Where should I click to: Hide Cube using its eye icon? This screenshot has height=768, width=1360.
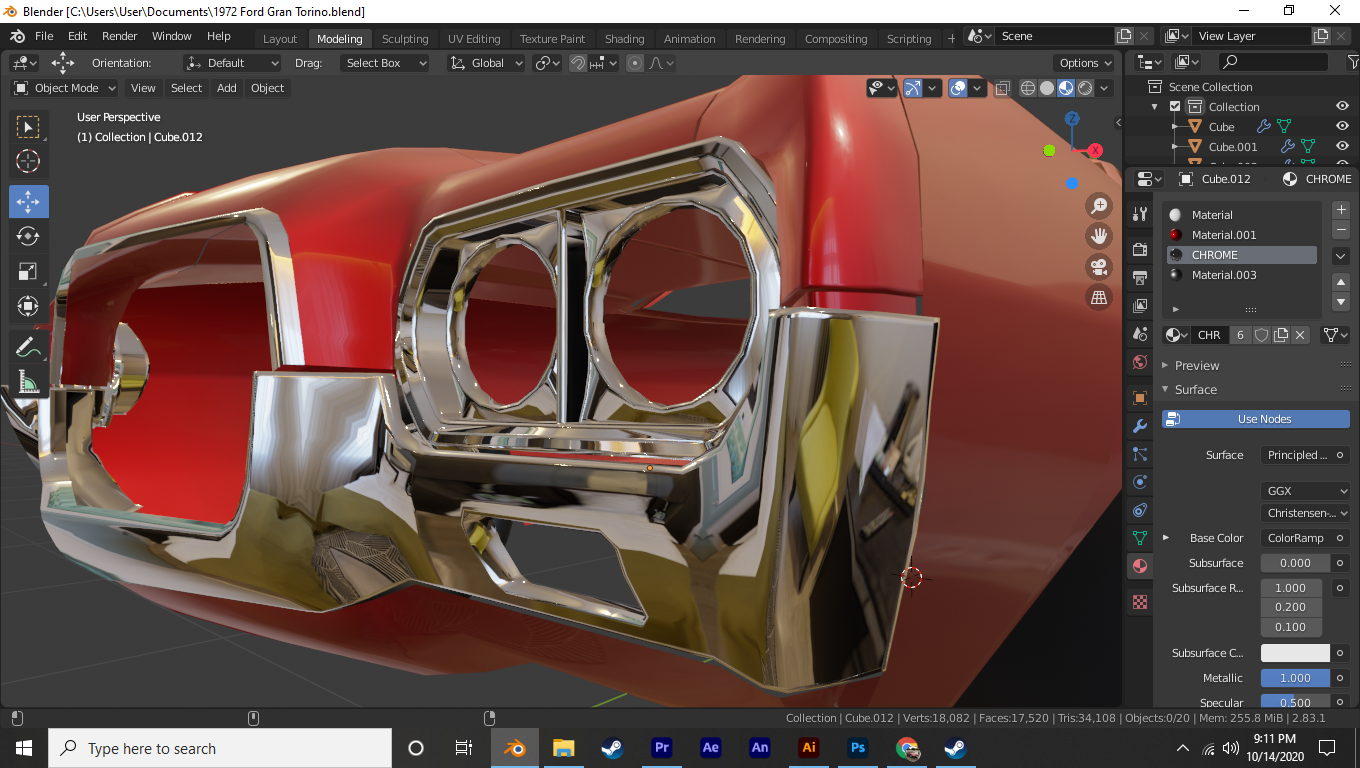(1343, 127)
